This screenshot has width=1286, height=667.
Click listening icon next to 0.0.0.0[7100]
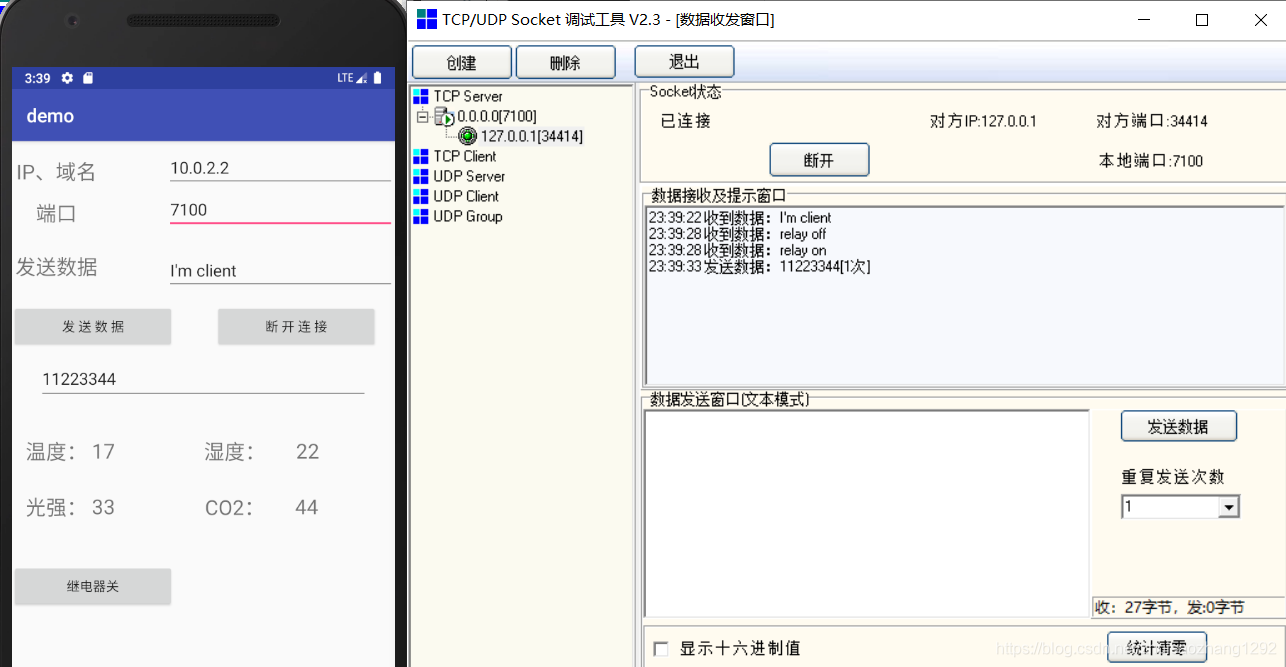(x=446, y=116)
